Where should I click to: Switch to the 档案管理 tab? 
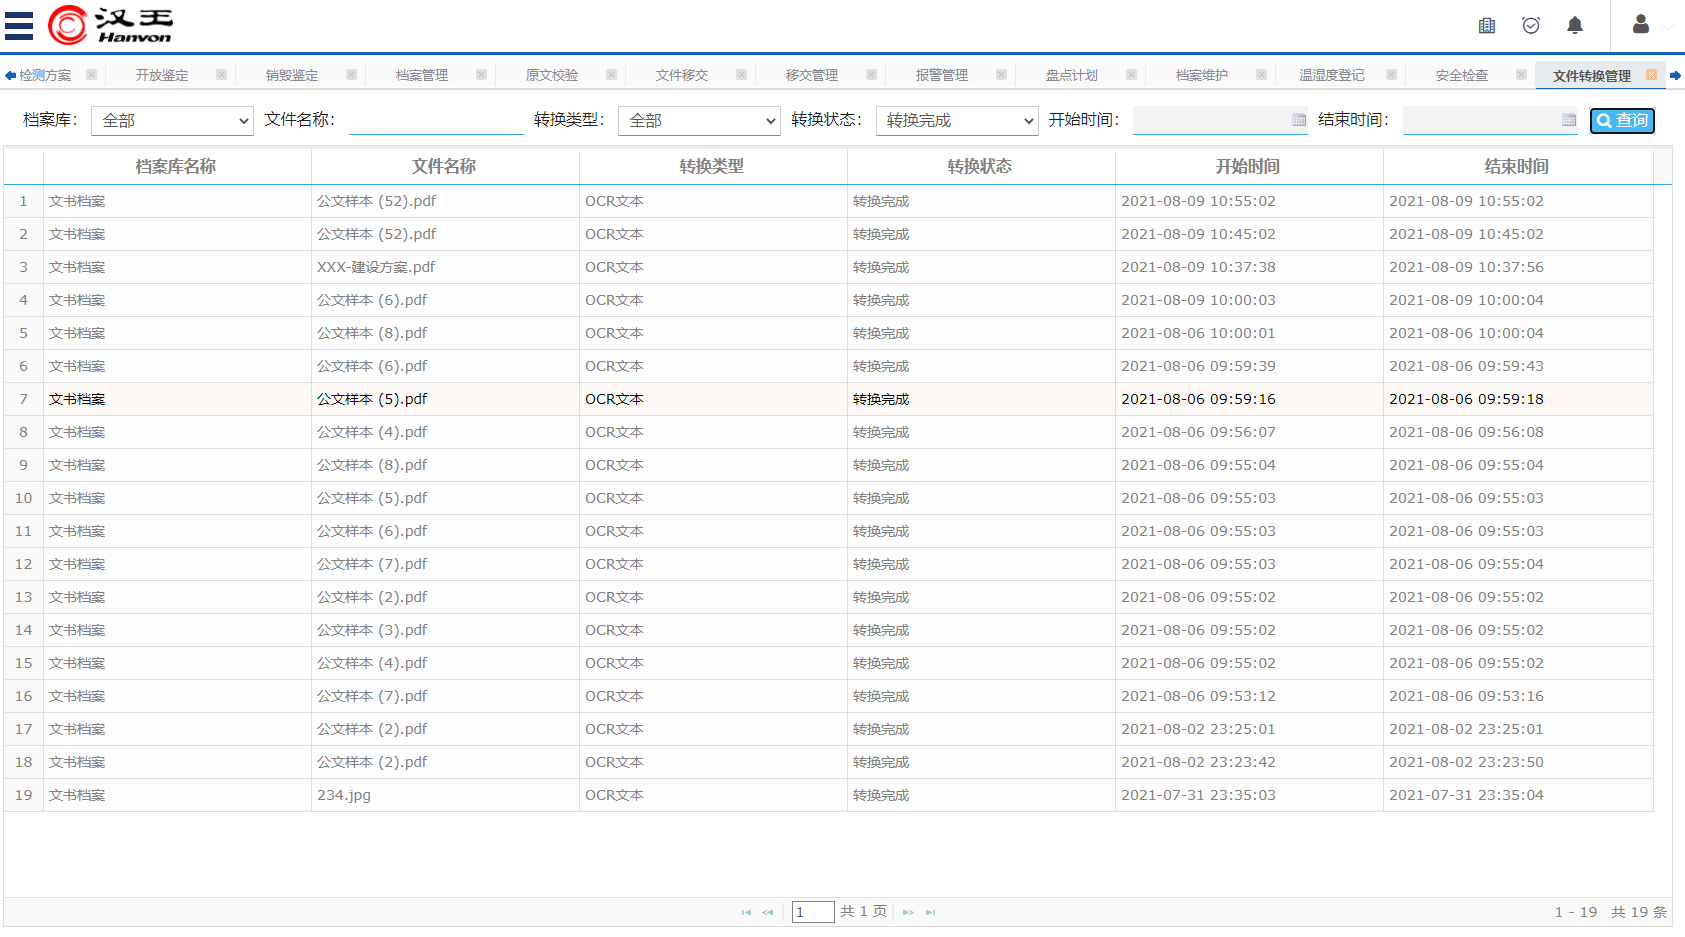[x=422, y=75]
